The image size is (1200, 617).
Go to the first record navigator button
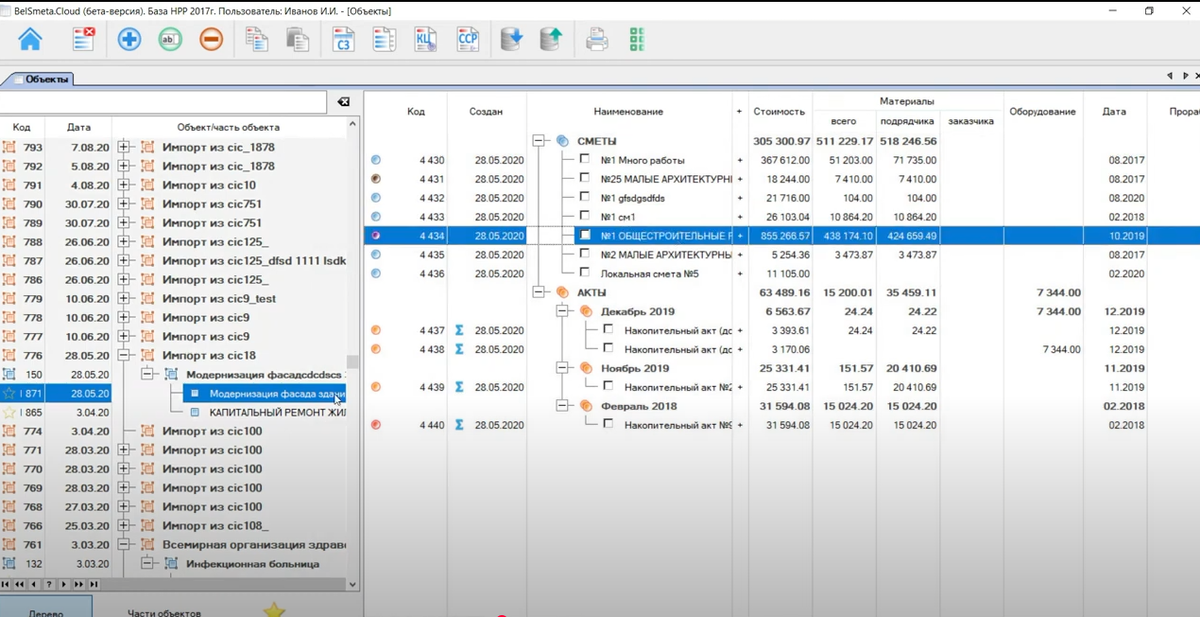click(6, 584)
